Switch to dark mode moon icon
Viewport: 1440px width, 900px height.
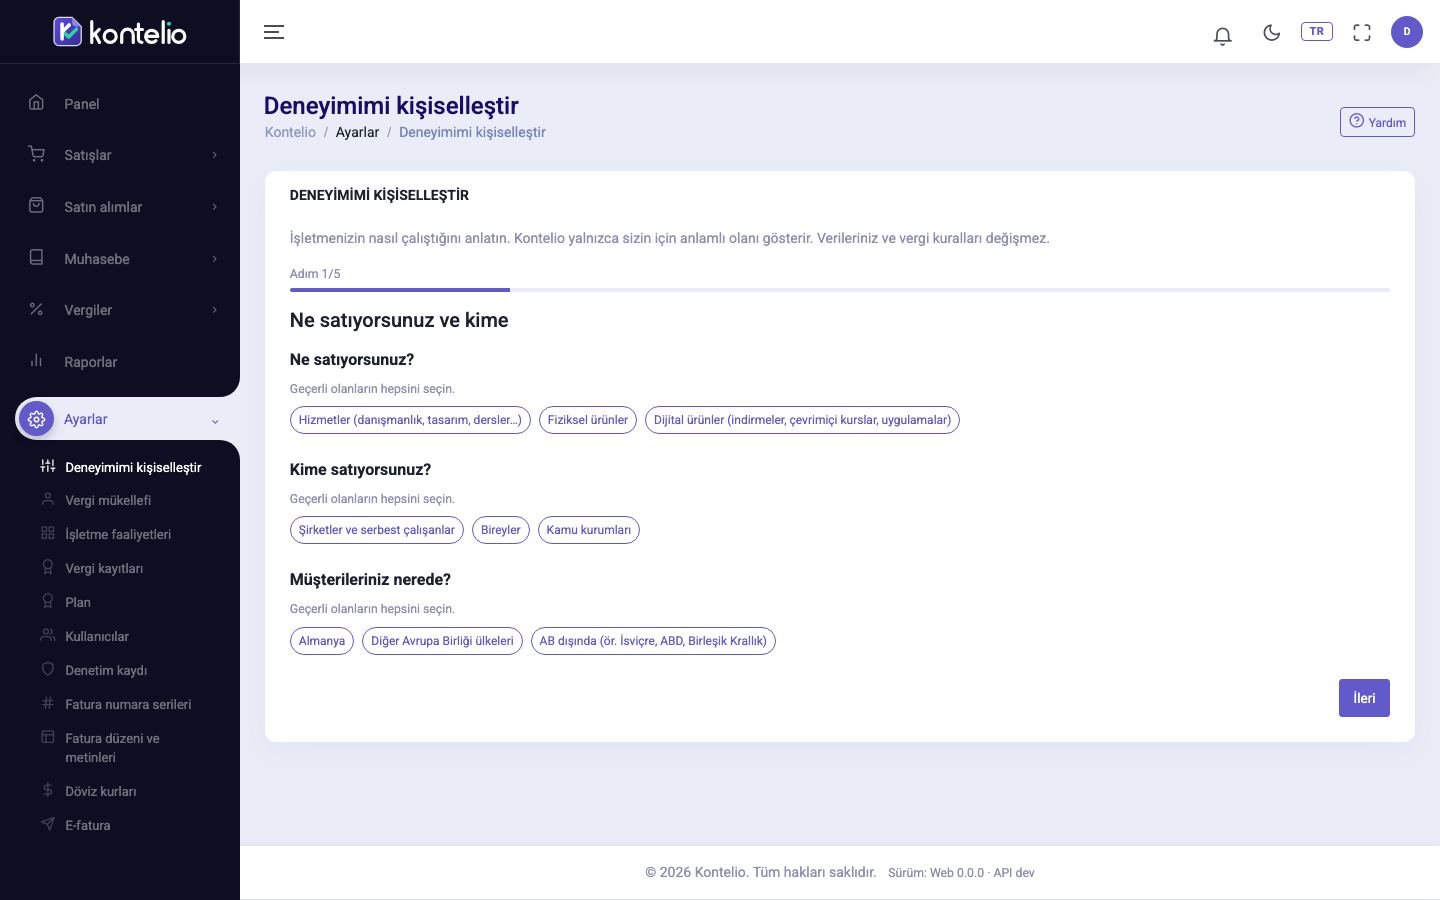point(1272,32)
